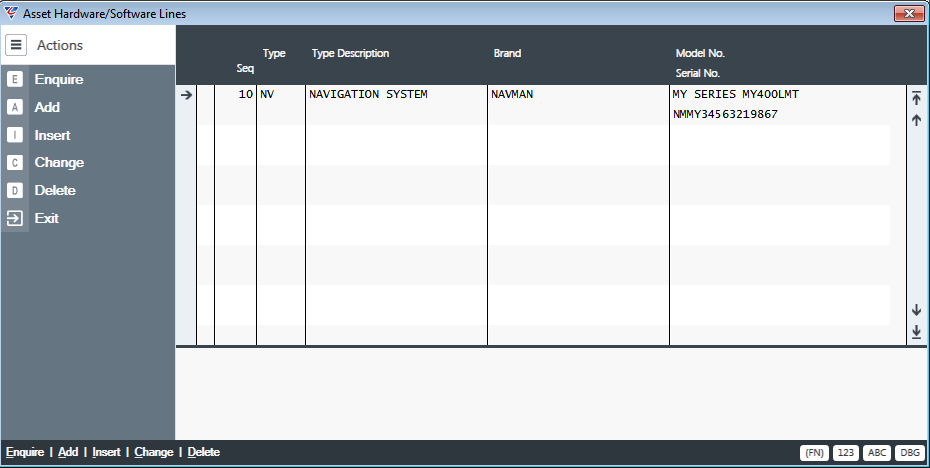Click Enquire link in bottom bar
This screenshot has height=468, width=930.
pos(25,452)
